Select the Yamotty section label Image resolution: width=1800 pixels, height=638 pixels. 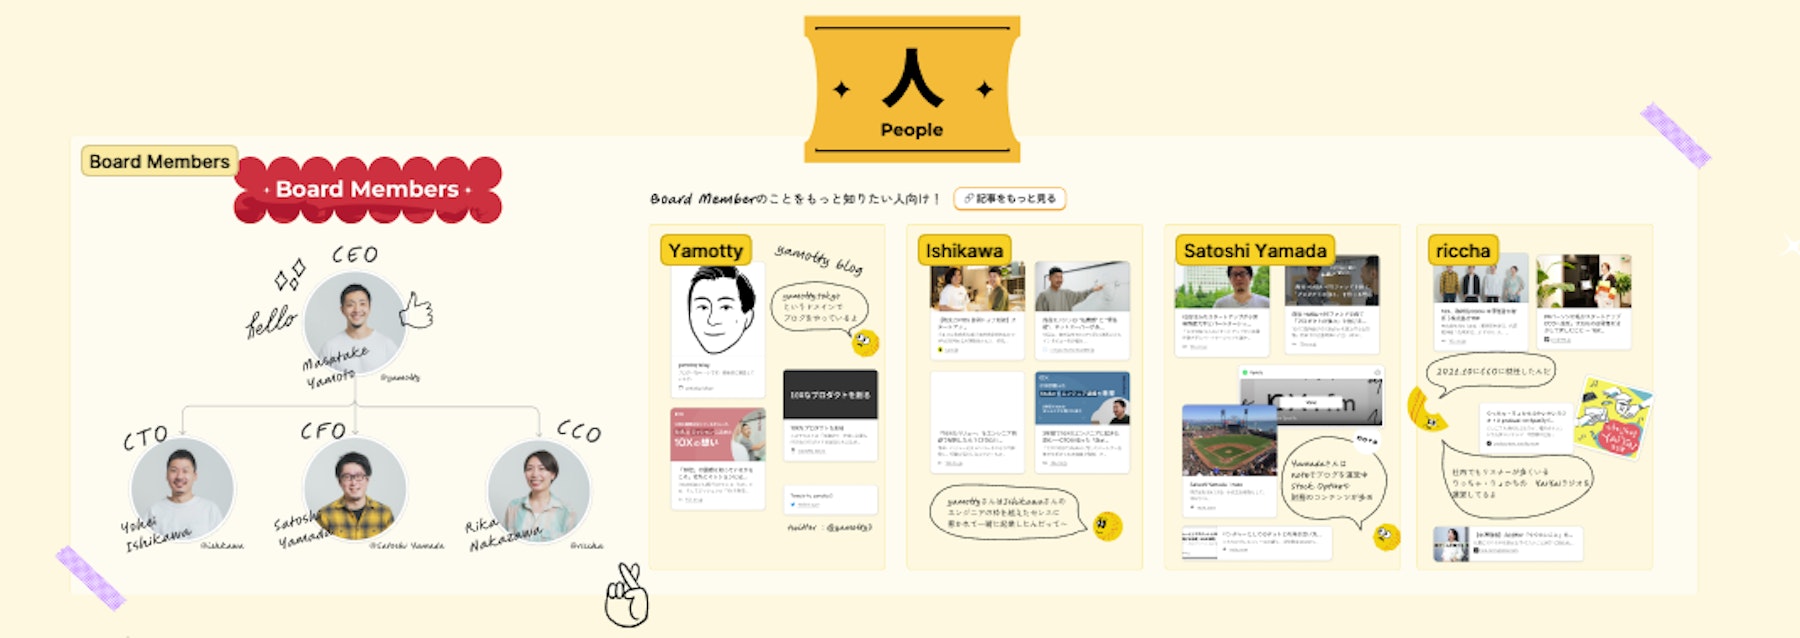click(x=705, y=250)
